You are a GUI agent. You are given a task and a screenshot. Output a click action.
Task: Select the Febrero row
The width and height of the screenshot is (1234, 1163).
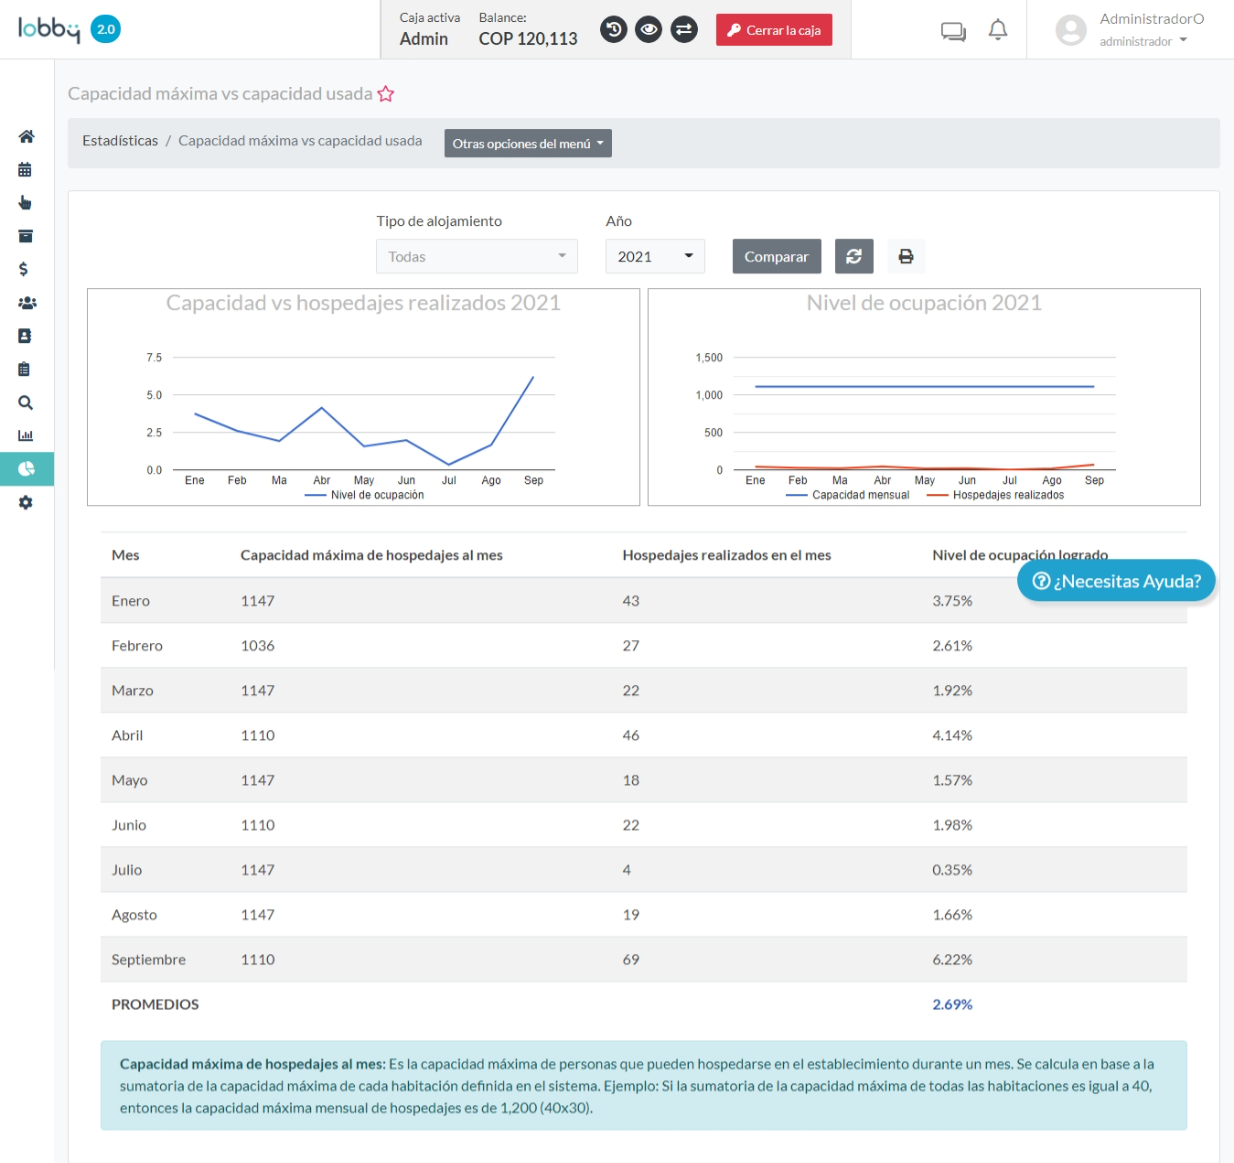pos(643,645)
